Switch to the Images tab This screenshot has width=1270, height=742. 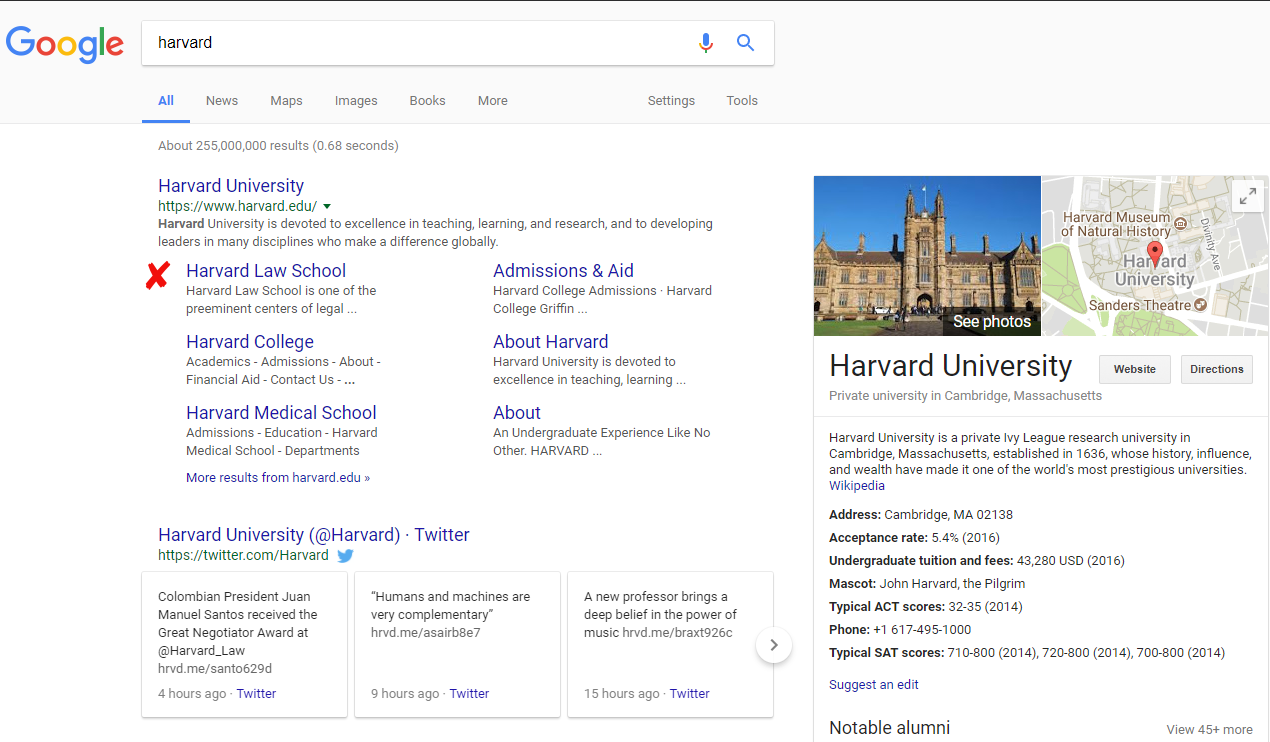[356, 101]
